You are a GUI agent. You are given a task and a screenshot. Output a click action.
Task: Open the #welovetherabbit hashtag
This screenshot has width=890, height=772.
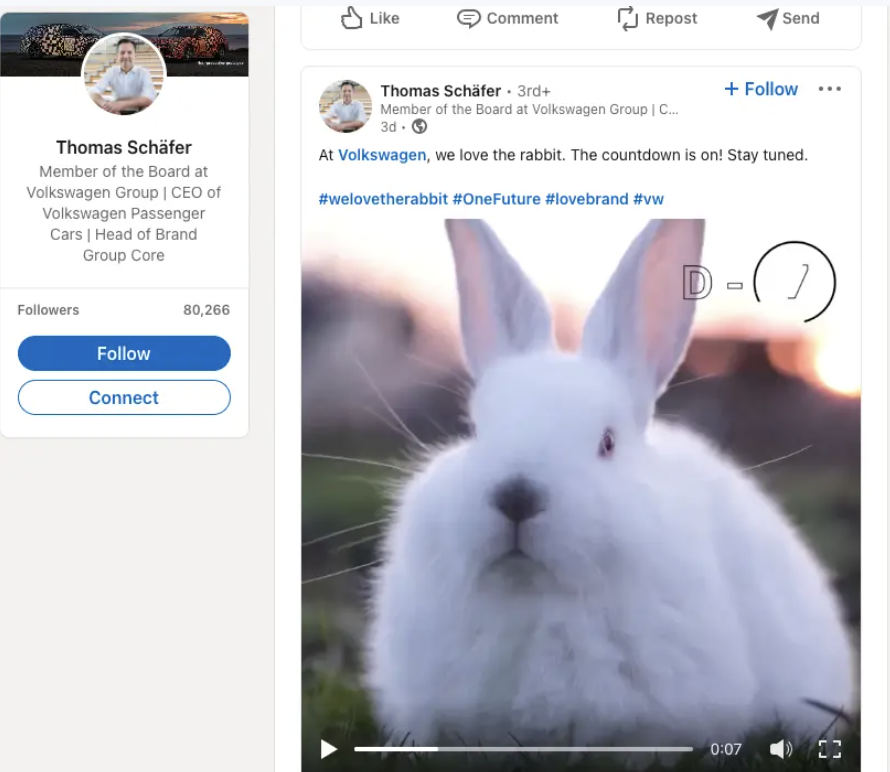pos(383,199)
